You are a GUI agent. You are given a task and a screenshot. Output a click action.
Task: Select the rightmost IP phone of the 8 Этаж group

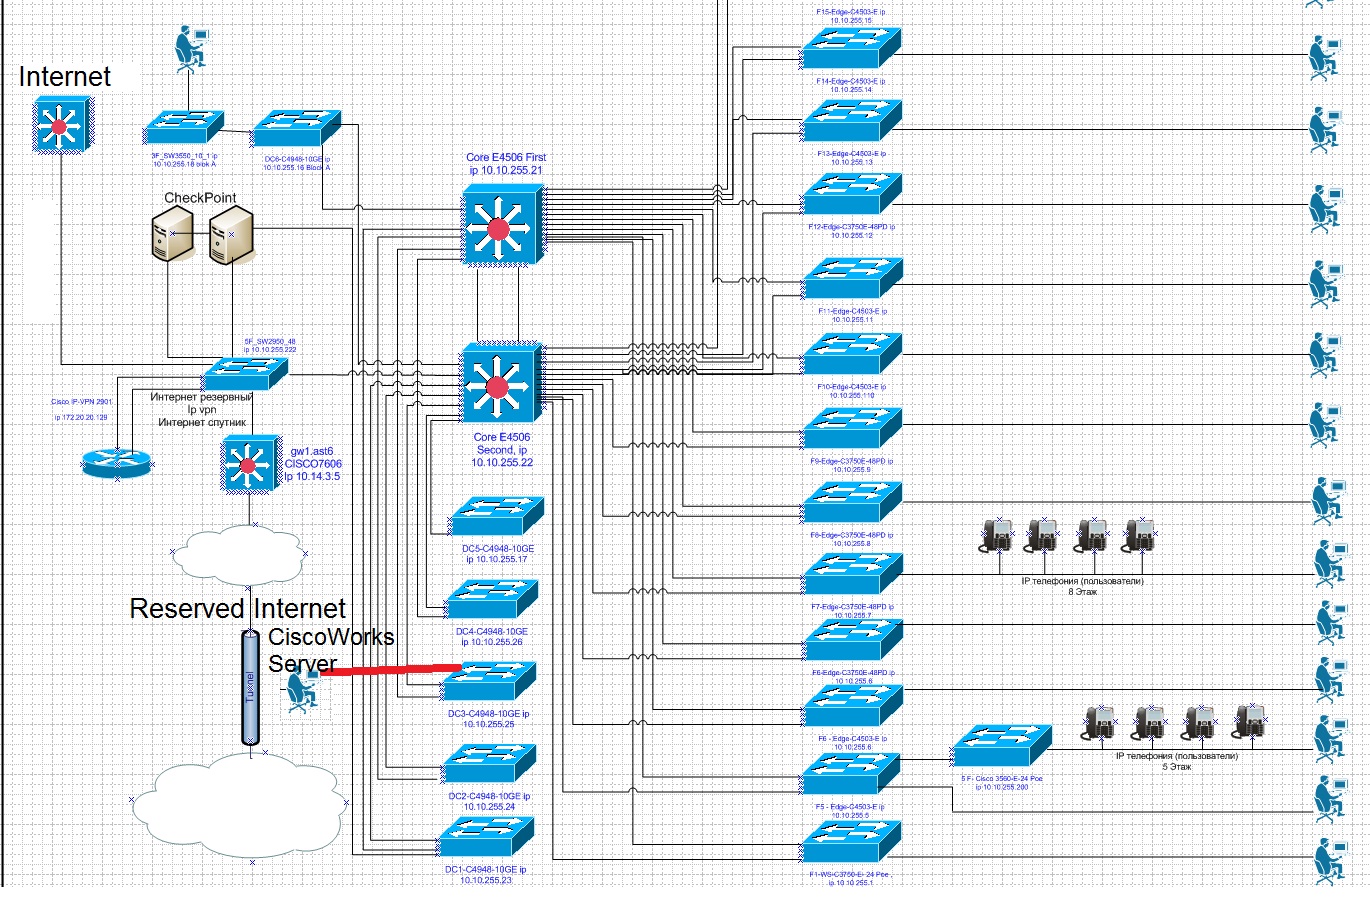coord(1139,535)
